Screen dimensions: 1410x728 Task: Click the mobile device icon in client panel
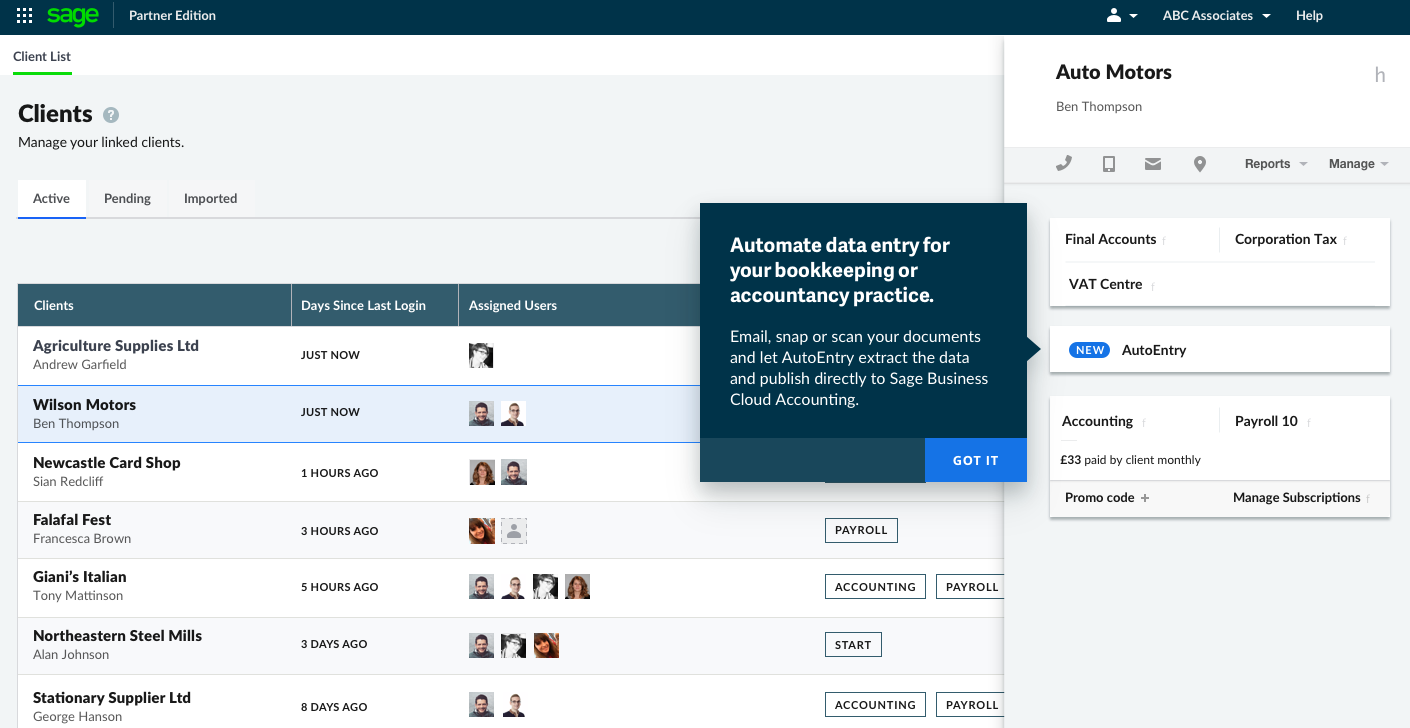pyautogui.click(x=1109, y=164)
